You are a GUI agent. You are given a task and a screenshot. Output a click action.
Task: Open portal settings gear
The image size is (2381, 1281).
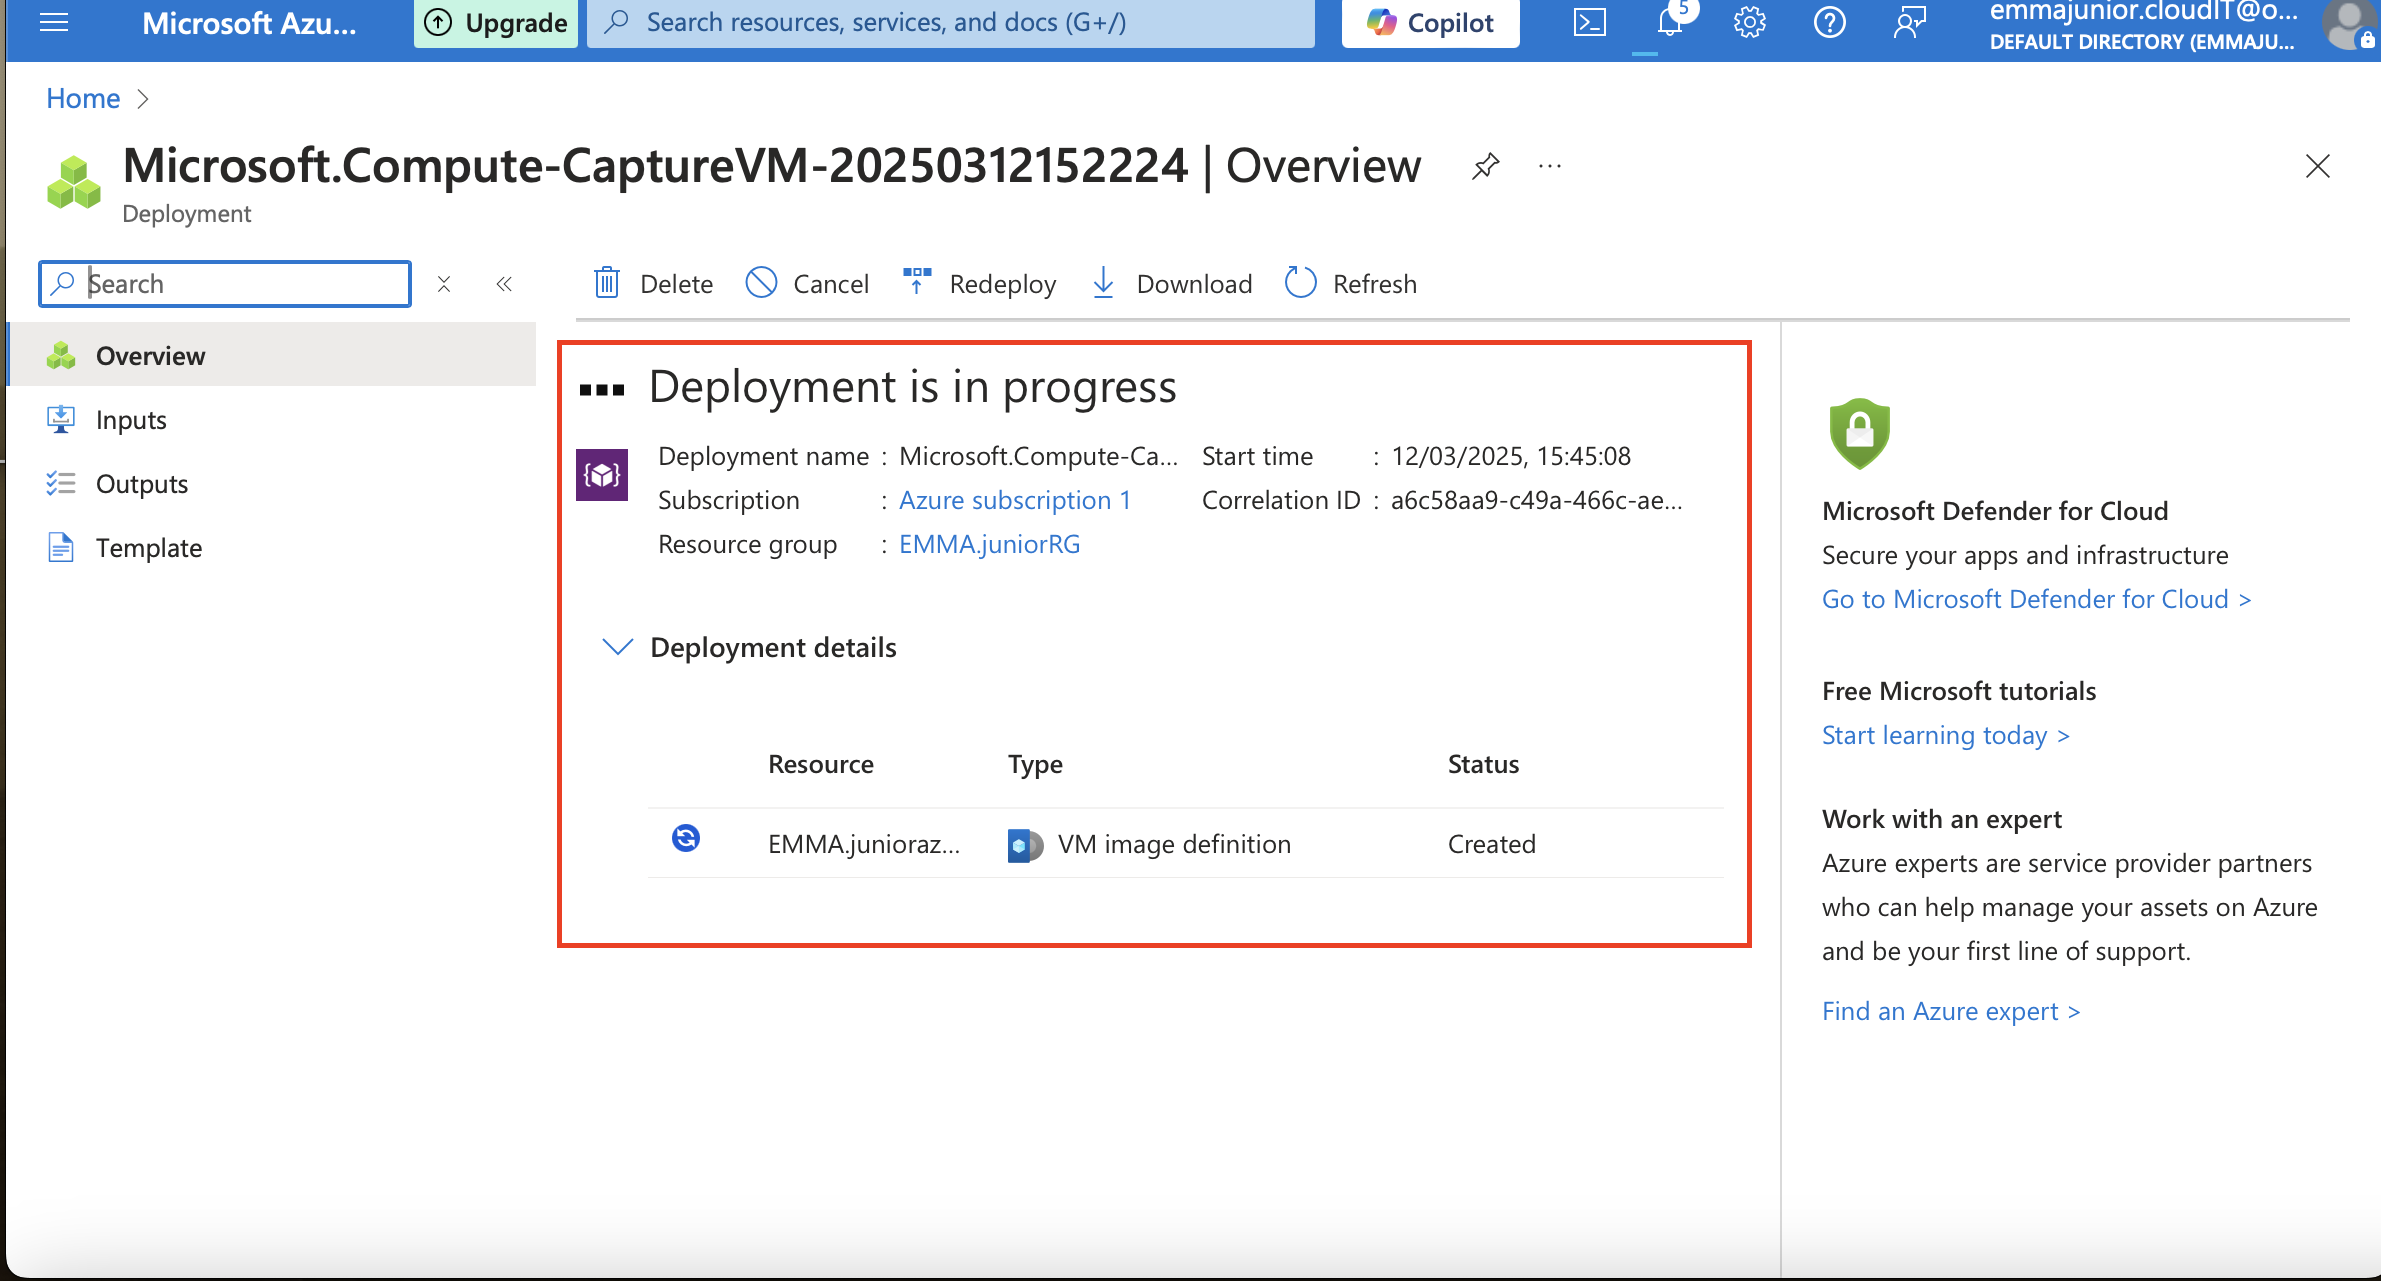1750,23
